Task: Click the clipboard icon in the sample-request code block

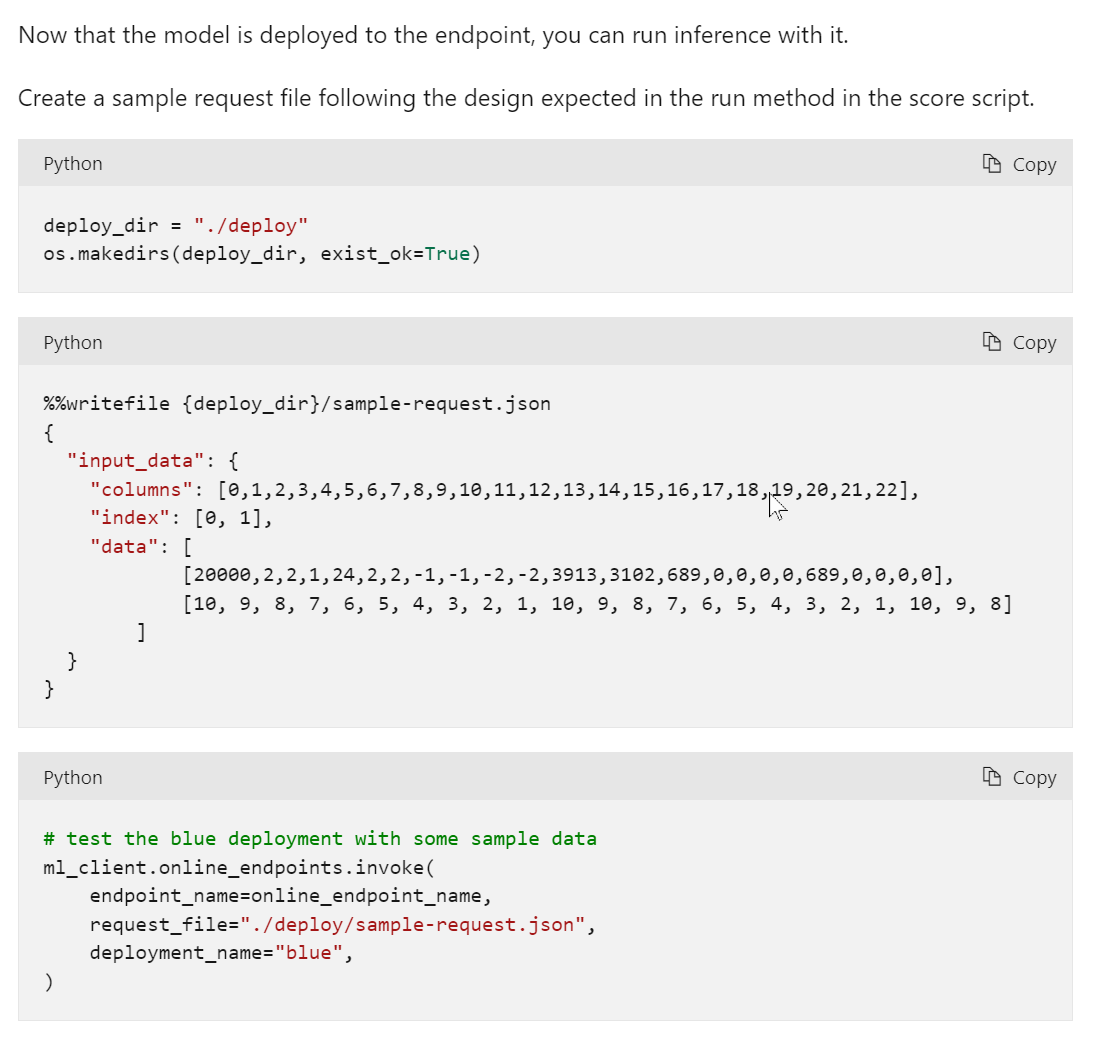Action: tap(990, 341)
